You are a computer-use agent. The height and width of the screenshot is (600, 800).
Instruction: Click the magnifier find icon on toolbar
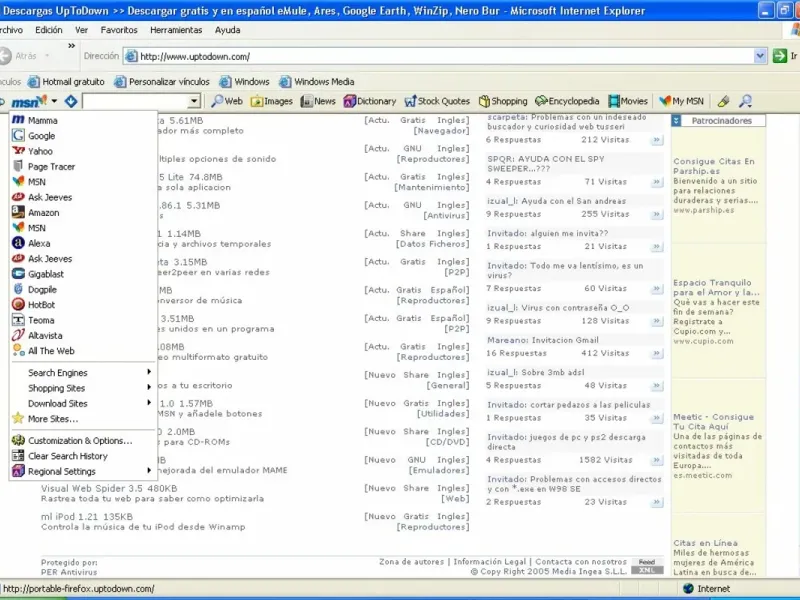(x=745, y=101)
